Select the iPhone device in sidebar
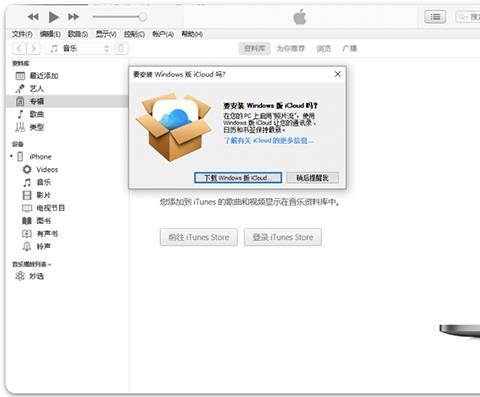Viewport: 480px width, 397px height. click(x=40, y=157)
